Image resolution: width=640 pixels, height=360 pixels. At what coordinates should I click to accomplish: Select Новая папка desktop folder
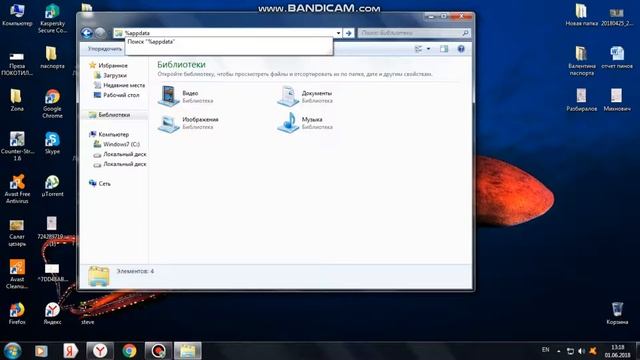(x=582, y=15)
